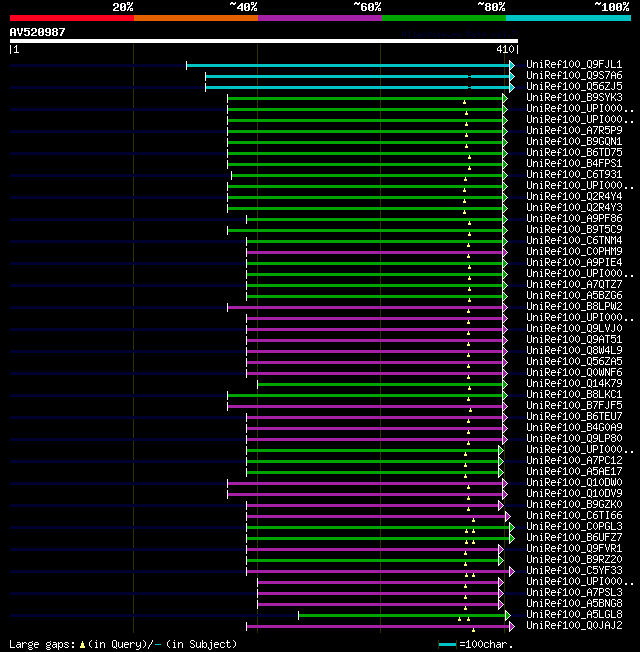Click the cyan 100char scale bar in the legend
640x652 pixels.
[x=447, y=645]
